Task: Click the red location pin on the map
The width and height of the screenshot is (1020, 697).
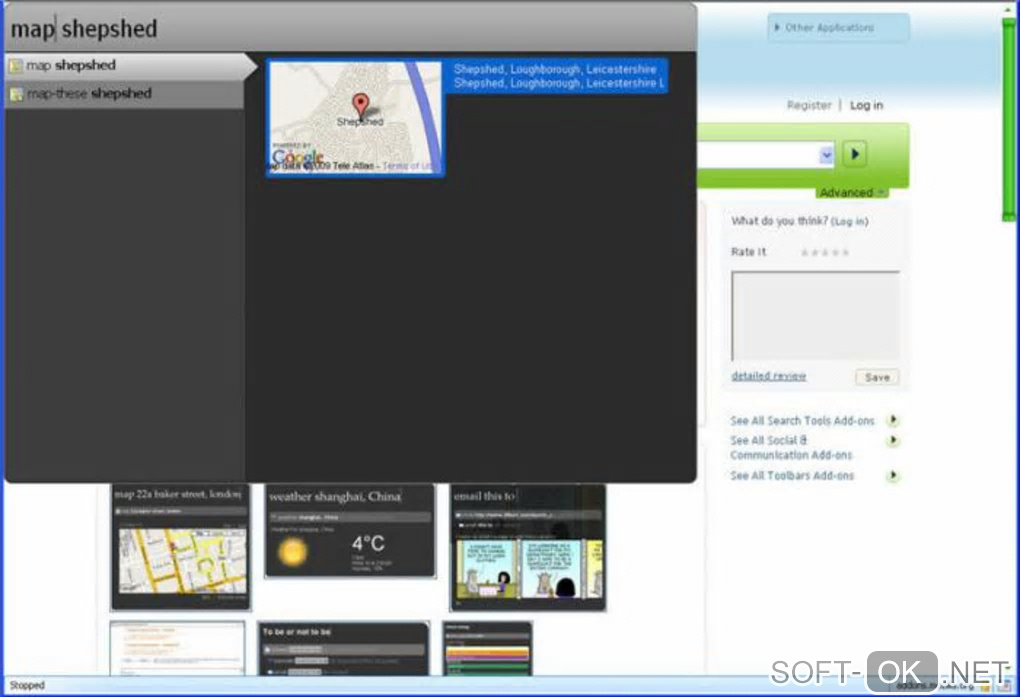Action: click(x=360, y=106)
